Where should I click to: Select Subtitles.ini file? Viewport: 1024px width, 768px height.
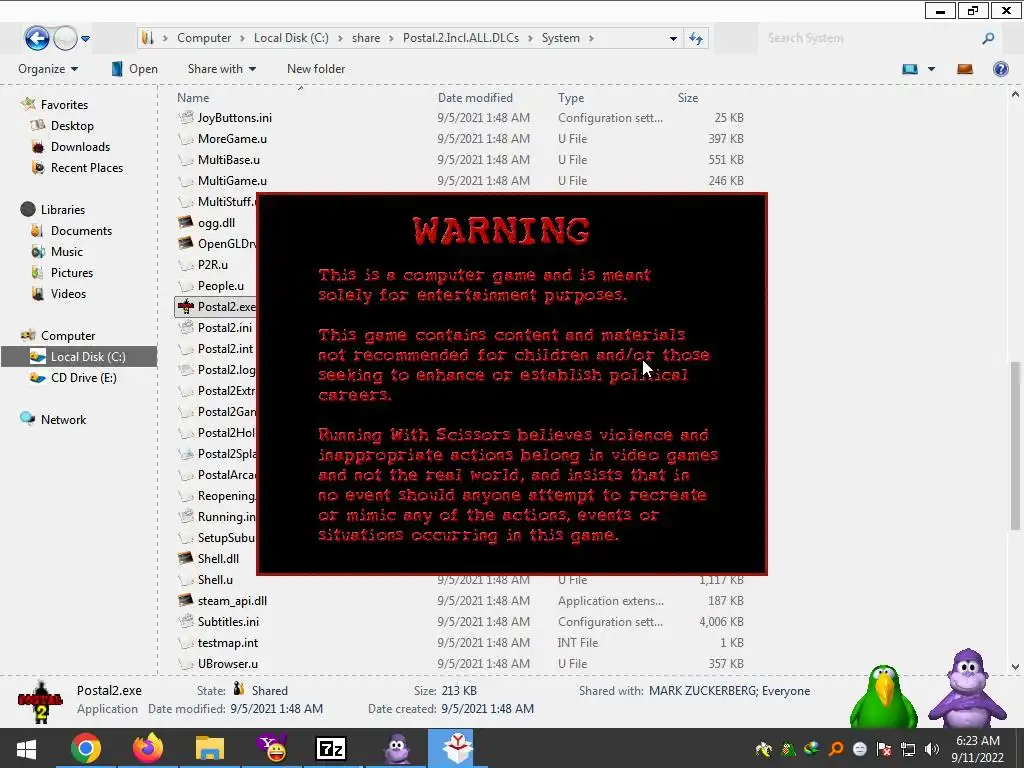point(228,621)
